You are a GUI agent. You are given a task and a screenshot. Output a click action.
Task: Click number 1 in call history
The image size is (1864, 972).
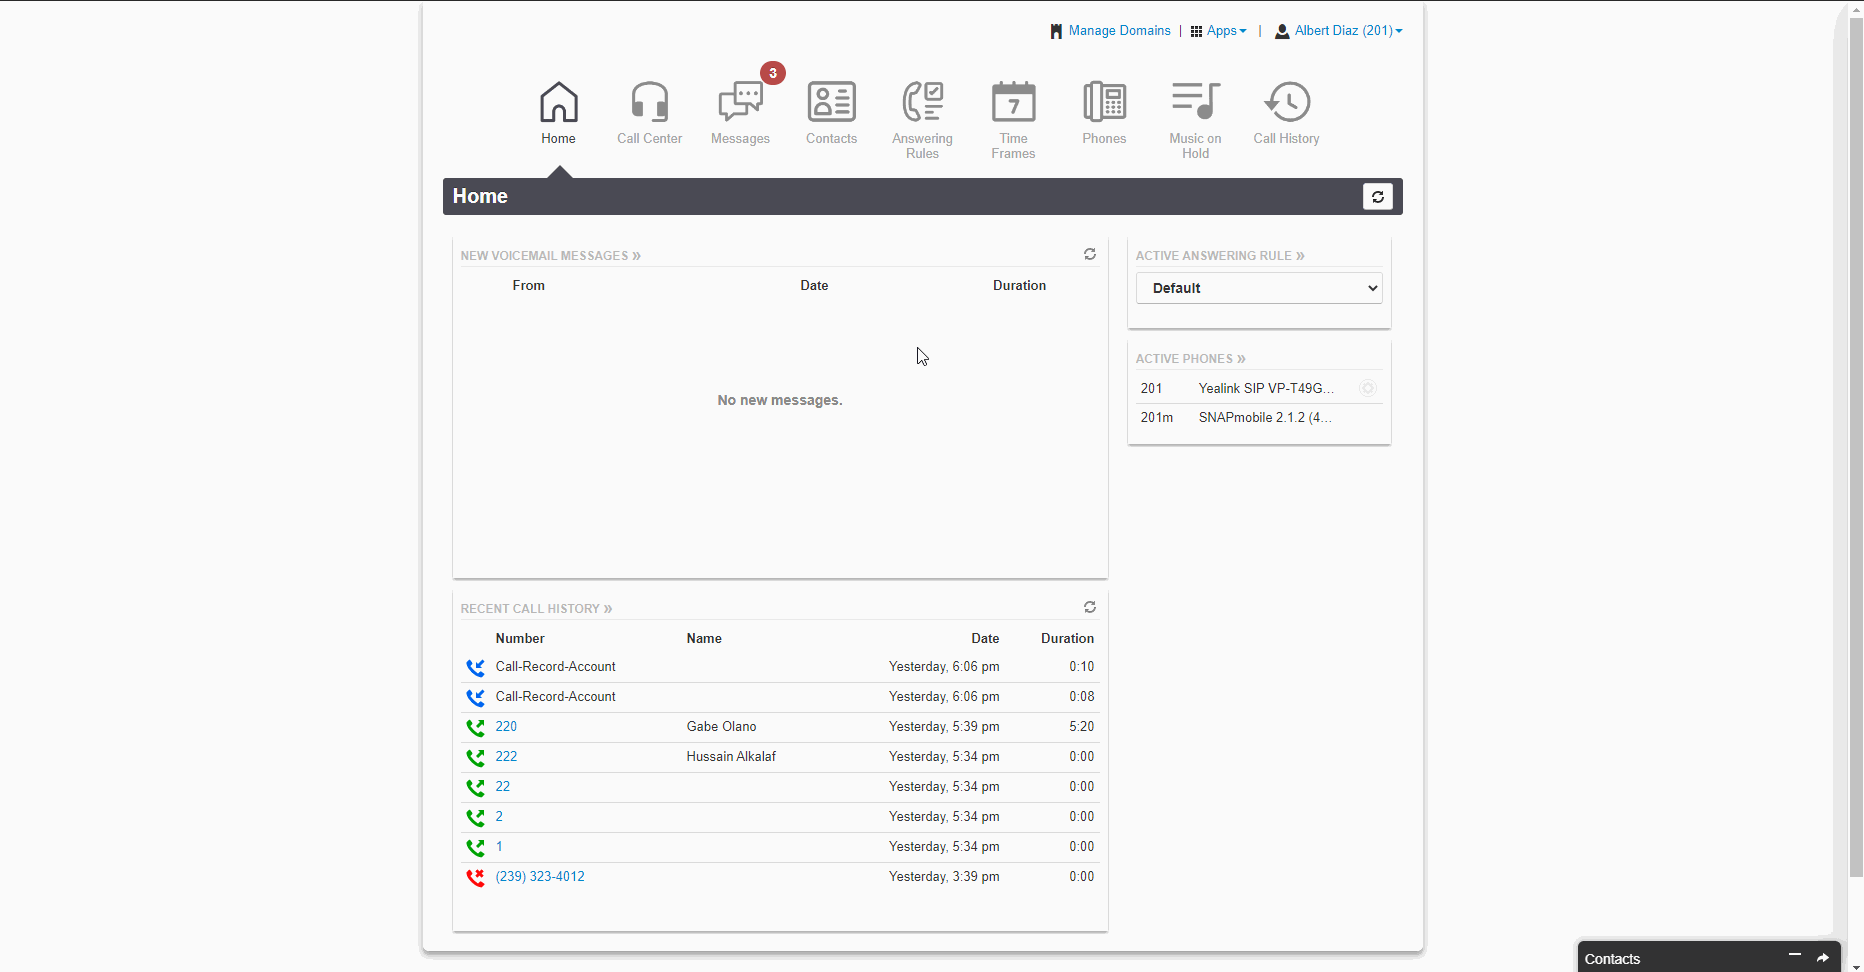(x=499, y=847)
